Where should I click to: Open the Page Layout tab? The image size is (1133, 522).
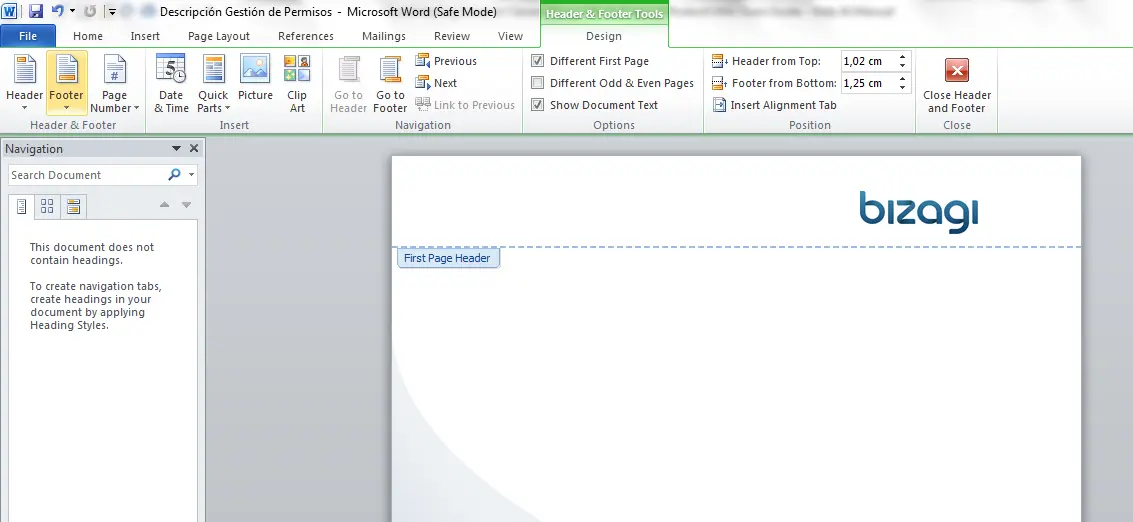pos(219,35)
